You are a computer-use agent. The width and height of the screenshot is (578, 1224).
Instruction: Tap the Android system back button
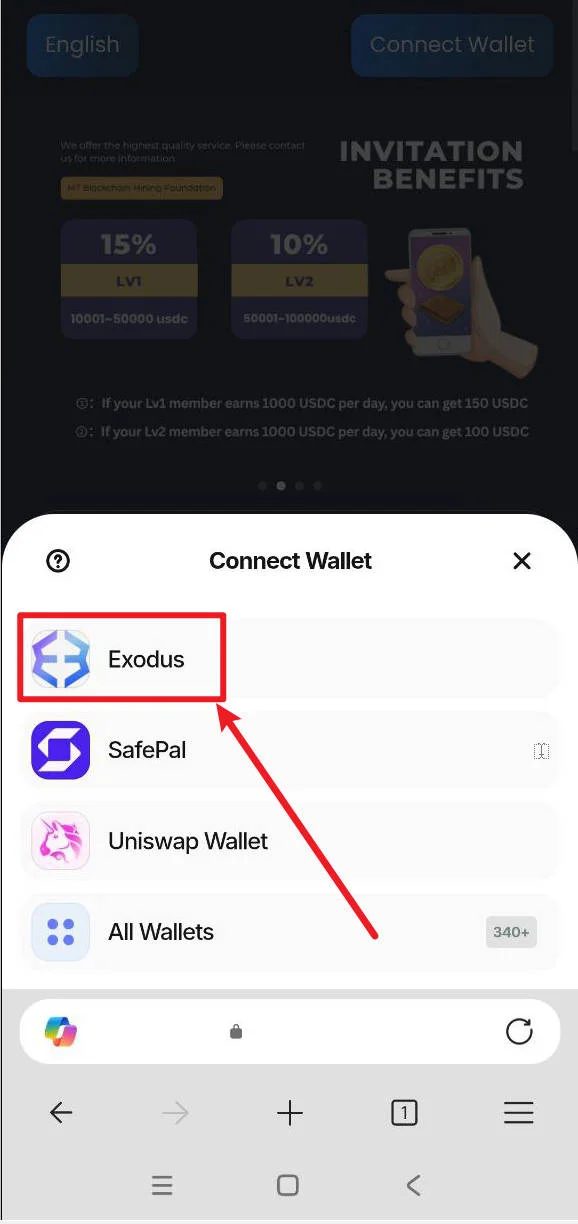[x=414, y=1185]
